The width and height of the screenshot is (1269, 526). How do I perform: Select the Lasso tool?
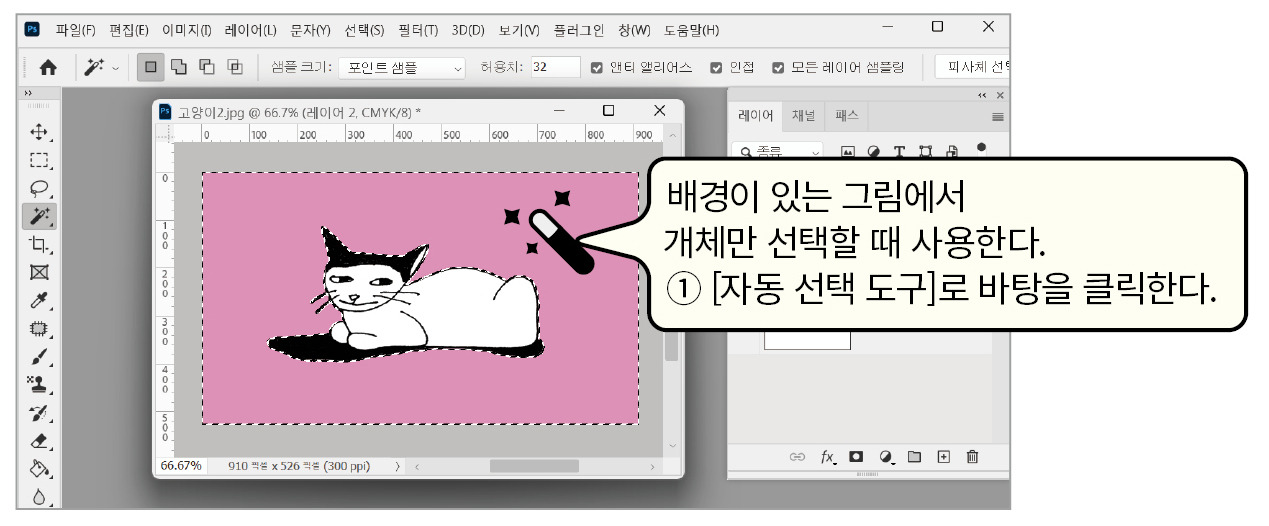tap(40, 188)
